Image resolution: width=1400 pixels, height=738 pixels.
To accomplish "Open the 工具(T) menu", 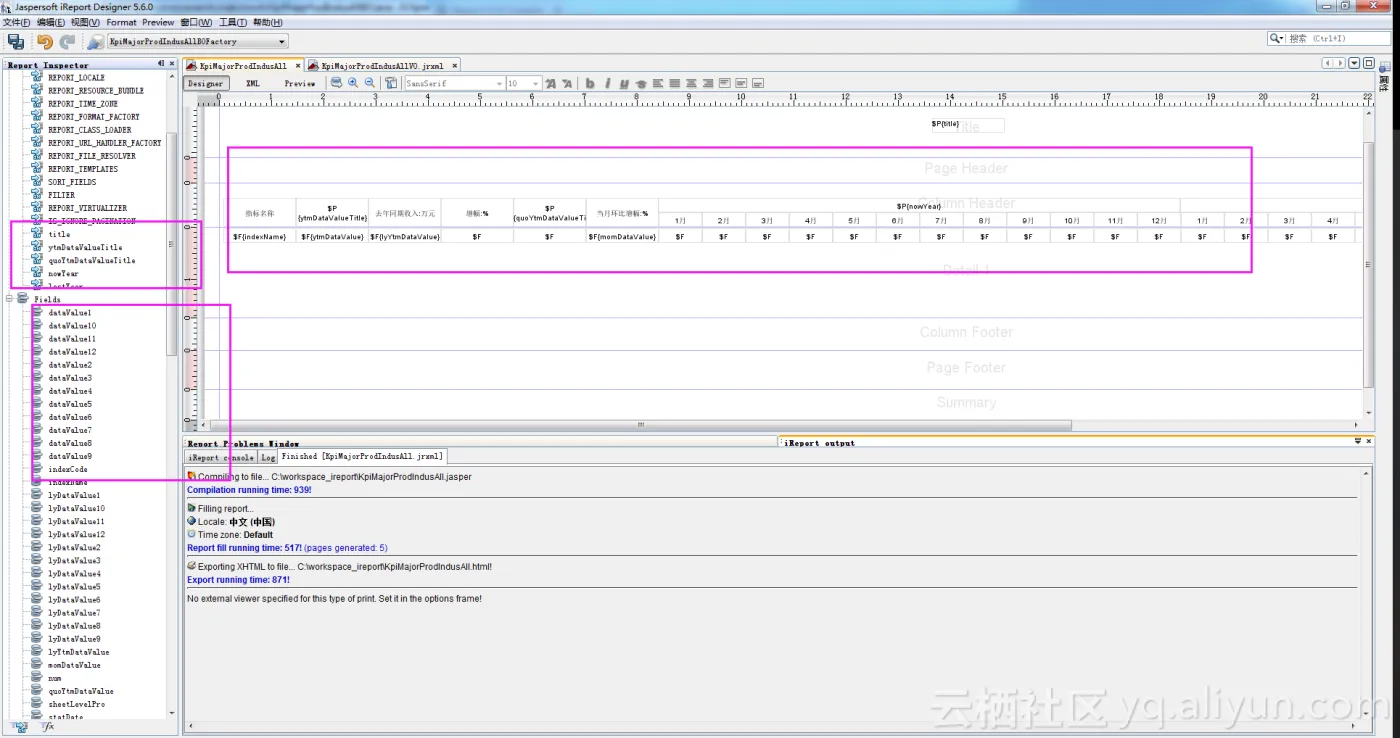I will click(233, 22).
